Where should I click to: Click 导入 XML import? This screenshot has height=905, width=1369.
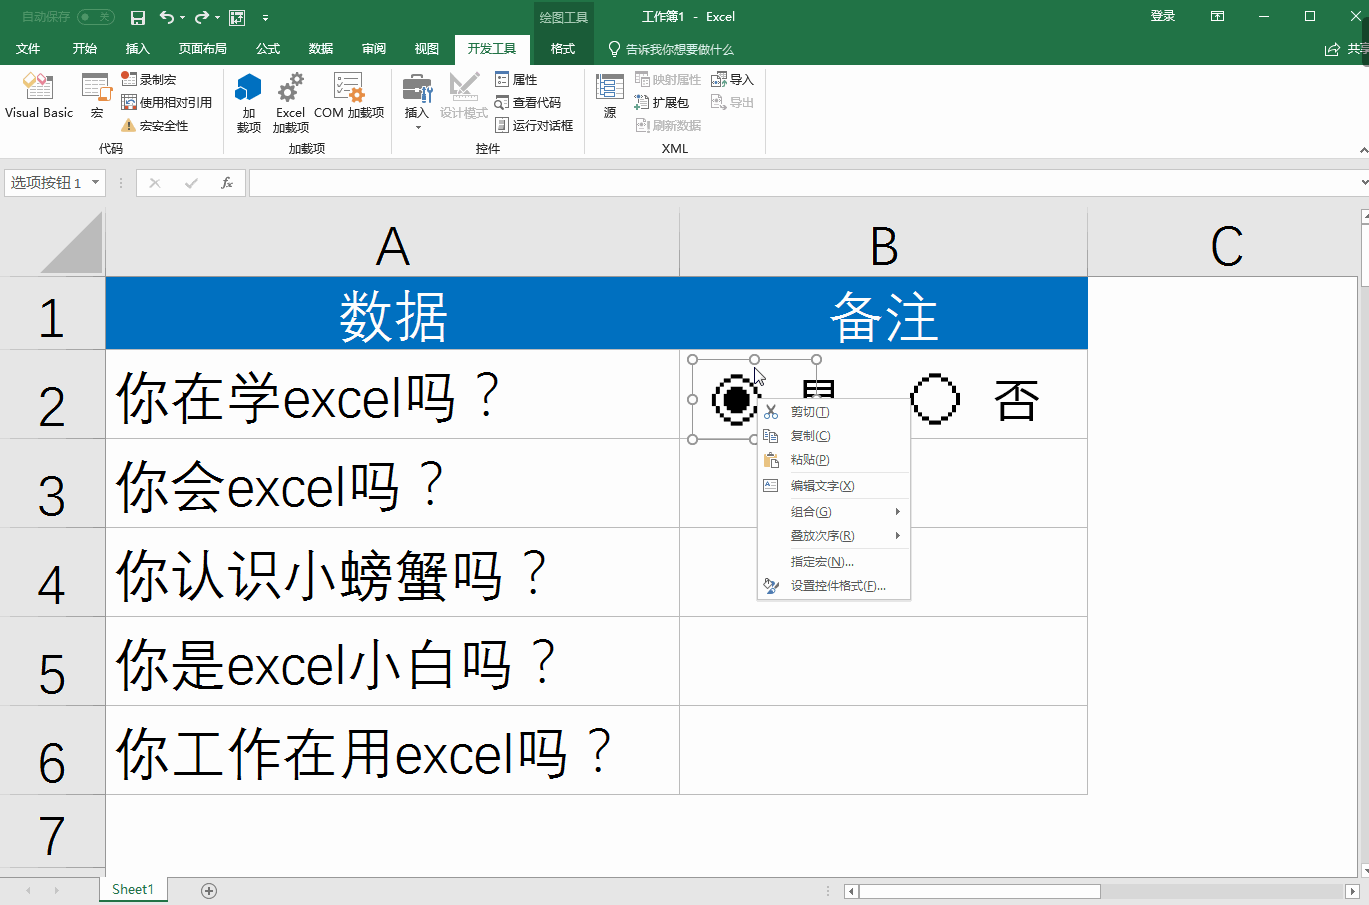tap(732, 79)
